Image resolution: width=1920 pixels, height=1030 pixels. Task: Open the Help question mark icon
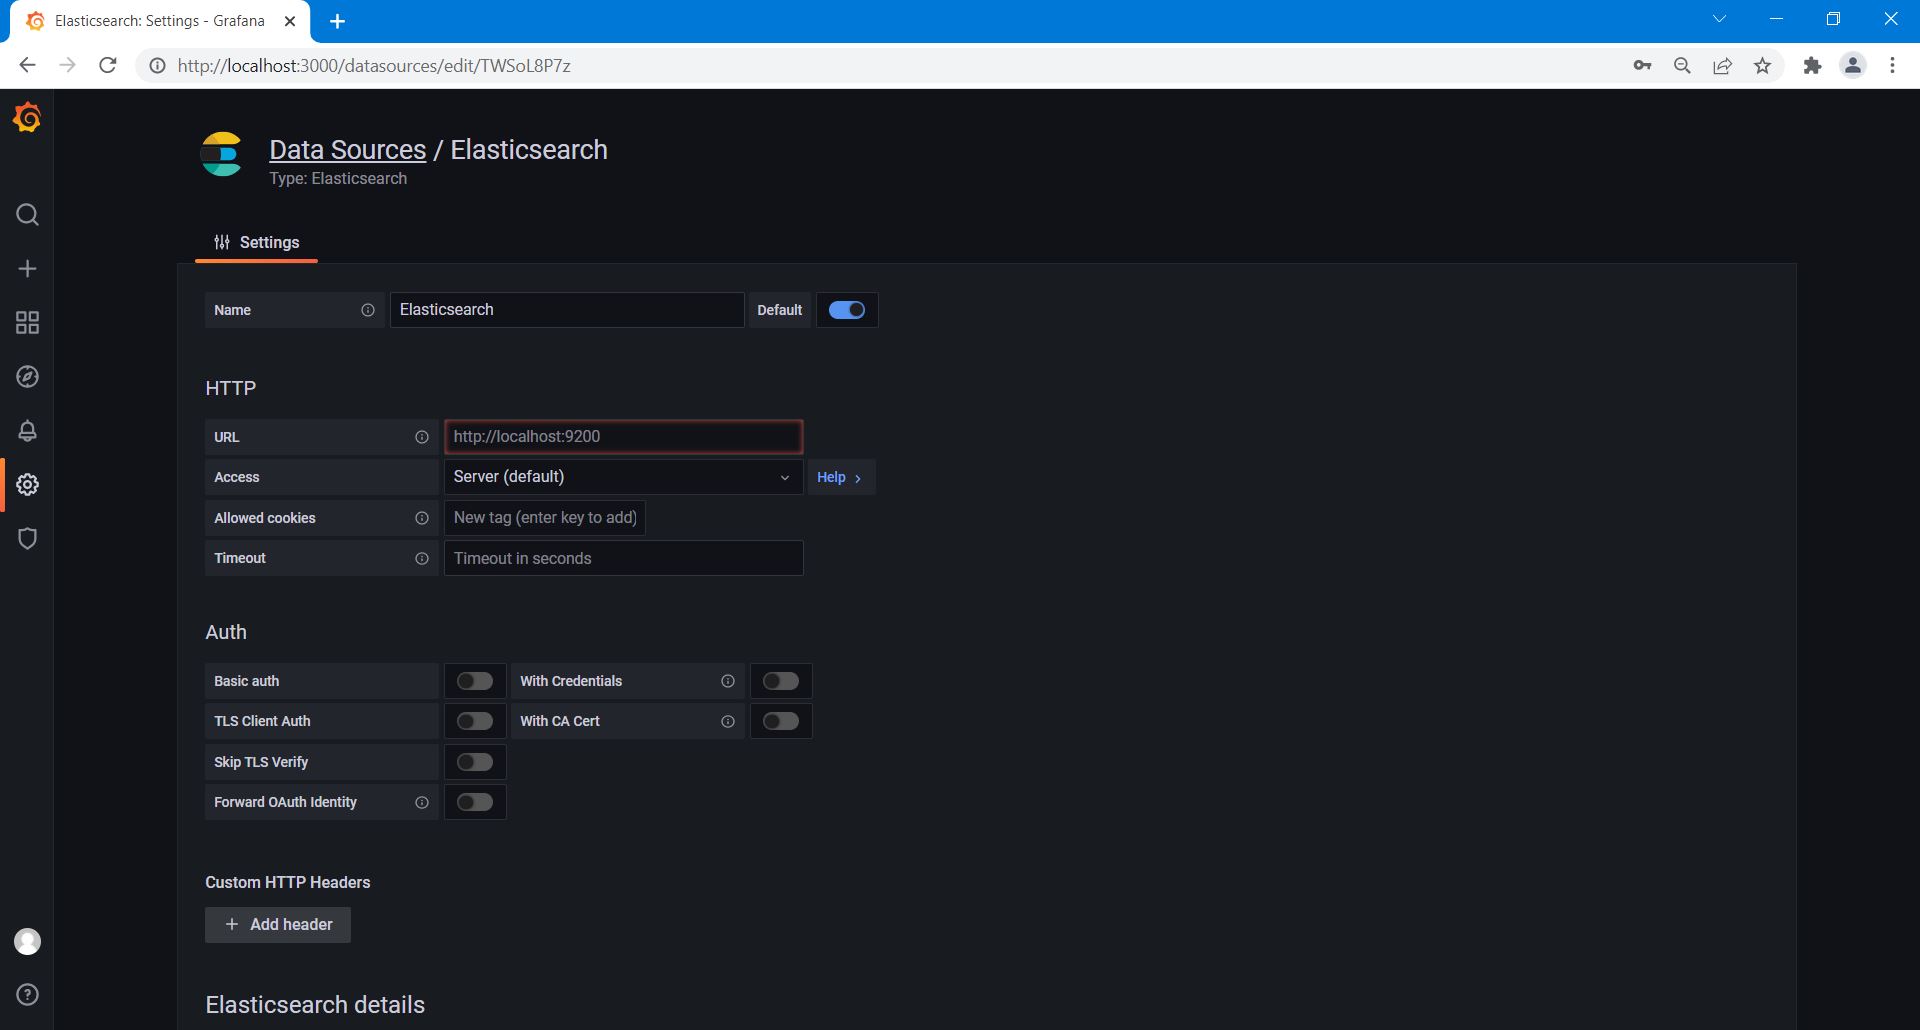[x=27, y=994]
